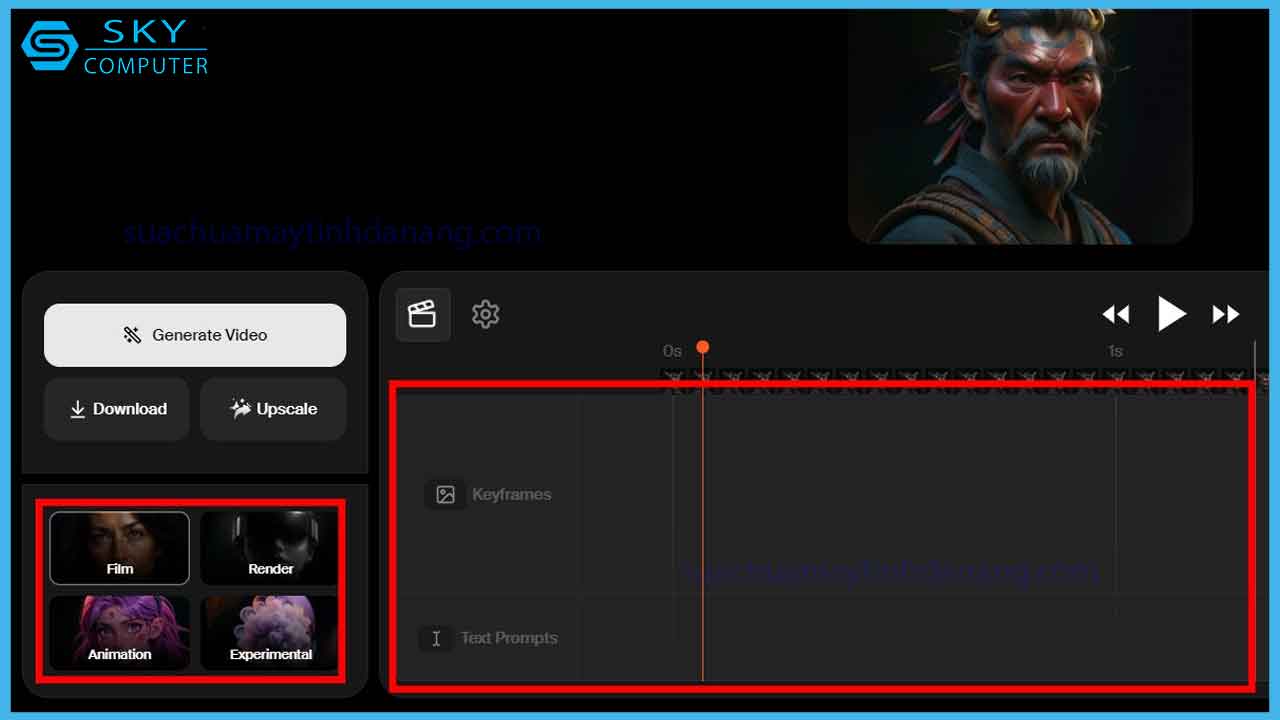This screenshot has width=1280, height=720.
Task: Open the clapperboard timeline tab
Action: [423, 314]
